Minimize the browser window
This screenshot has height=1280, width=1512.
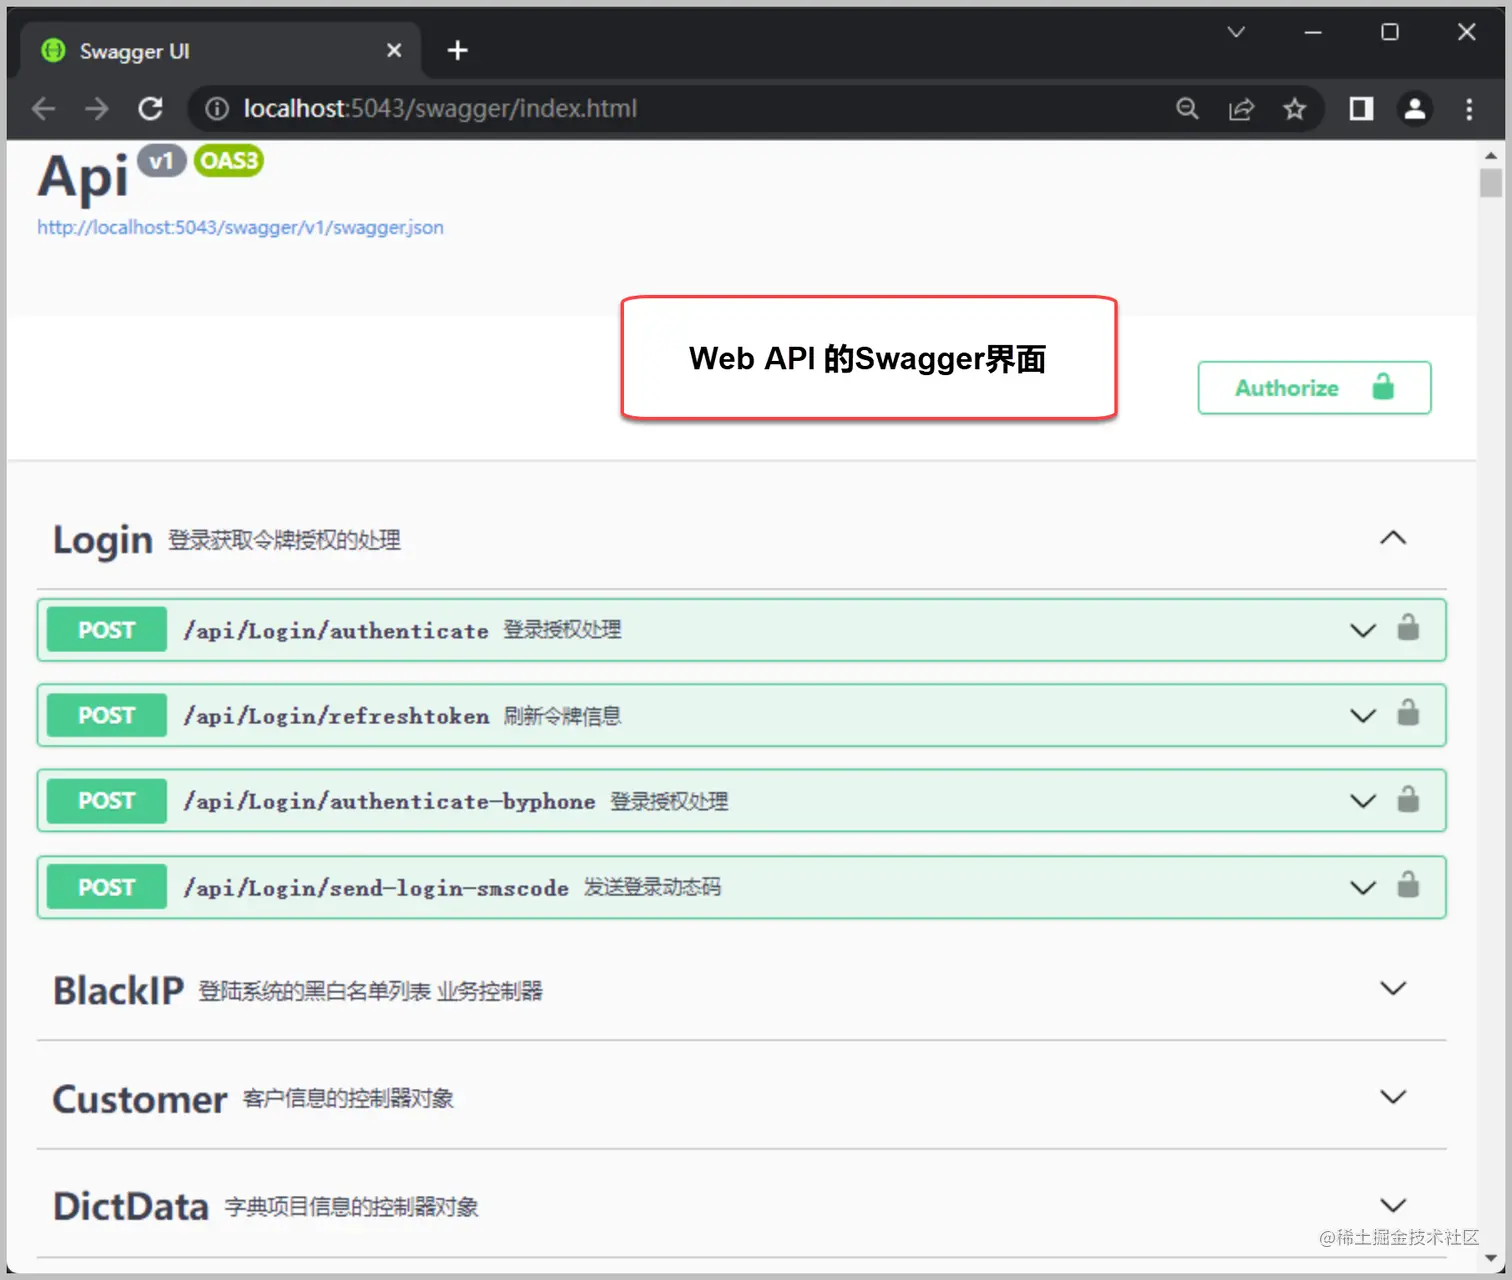[1313, 32]
